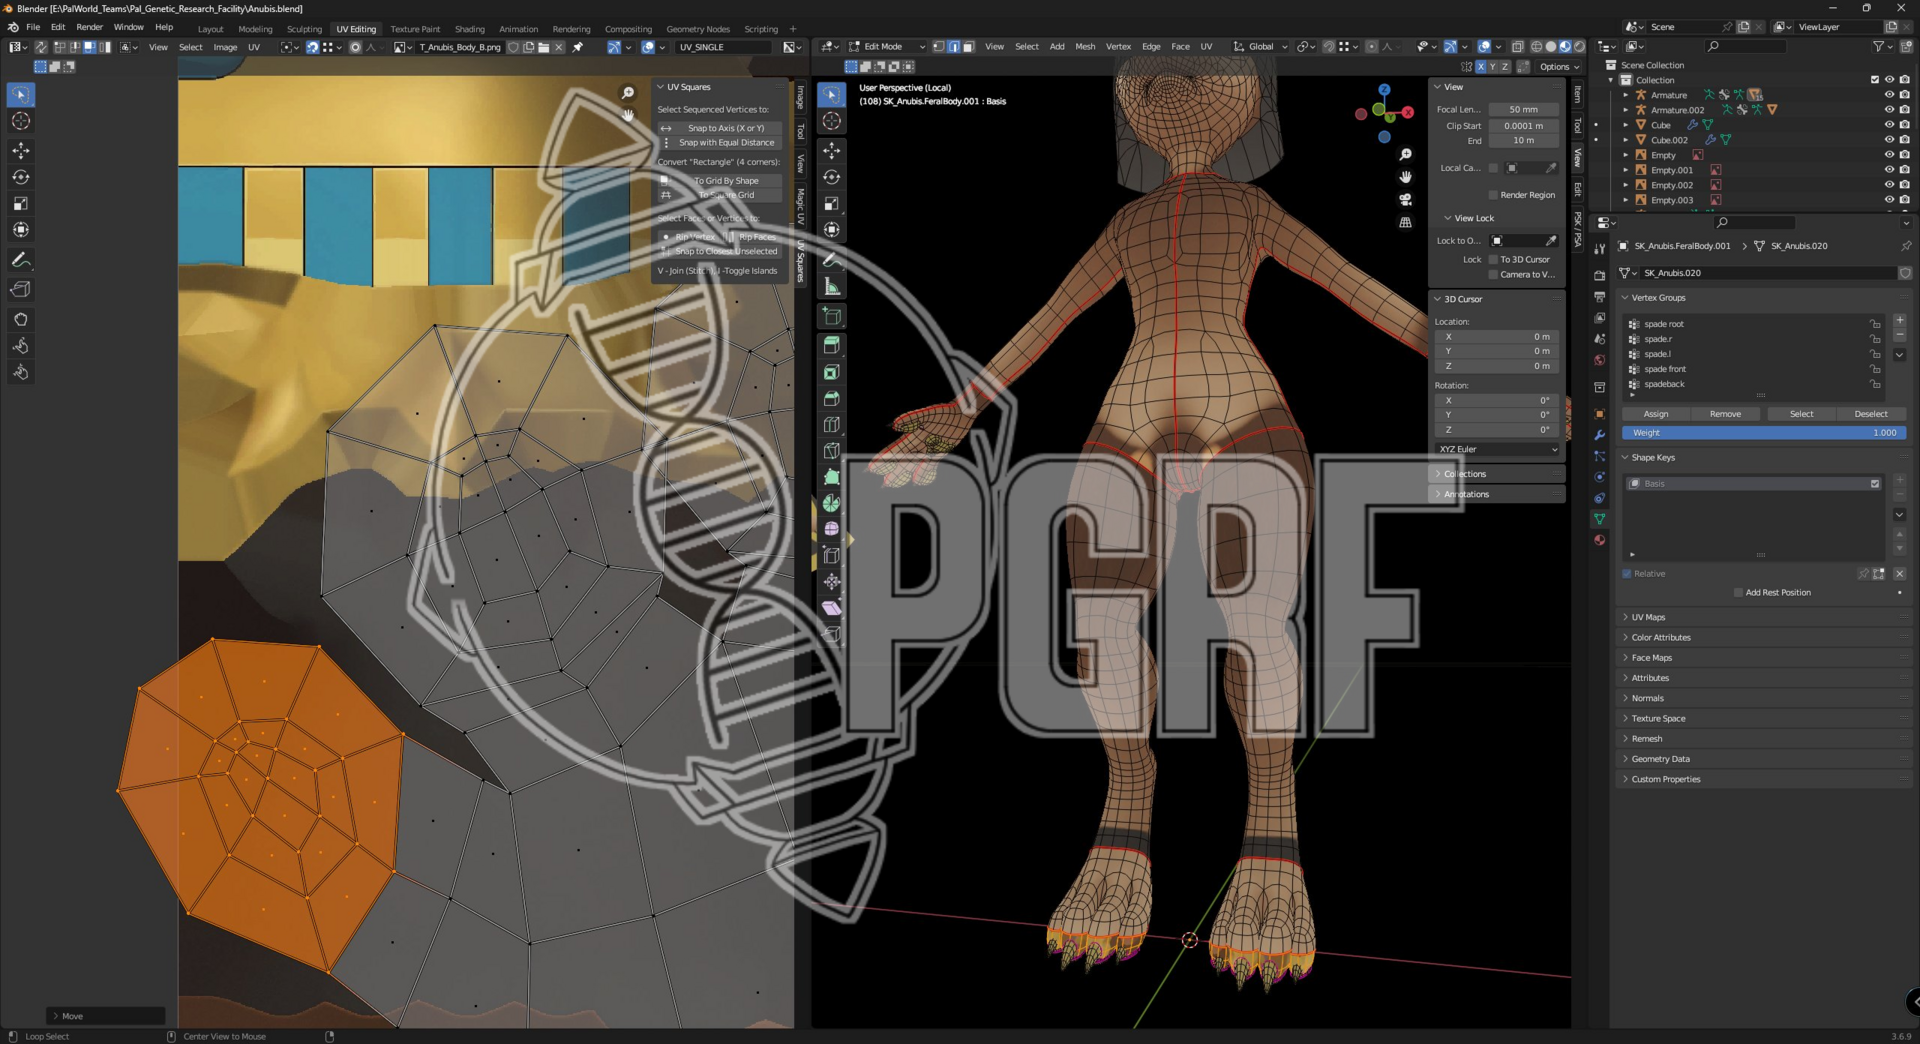
Task: Hide the Armature object in outliner
Action: (1889, 95)
